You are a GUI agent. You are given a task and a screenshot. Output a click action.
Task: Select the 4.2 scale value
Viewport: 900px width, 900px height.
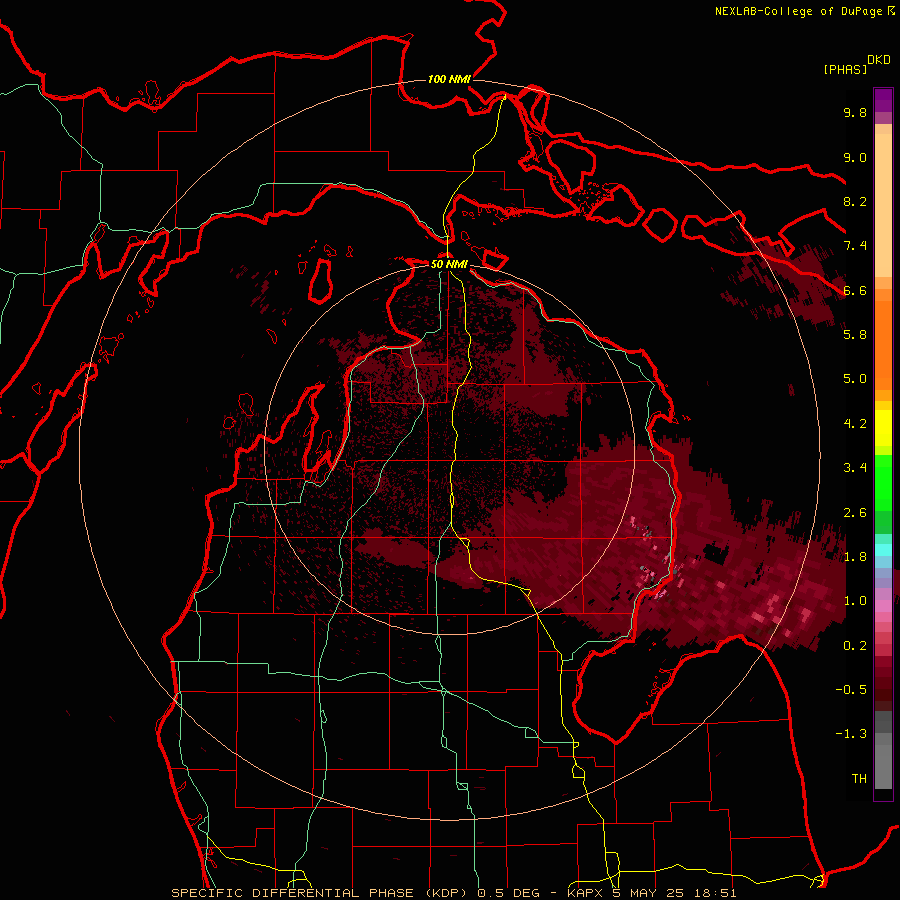click(855, 424)
